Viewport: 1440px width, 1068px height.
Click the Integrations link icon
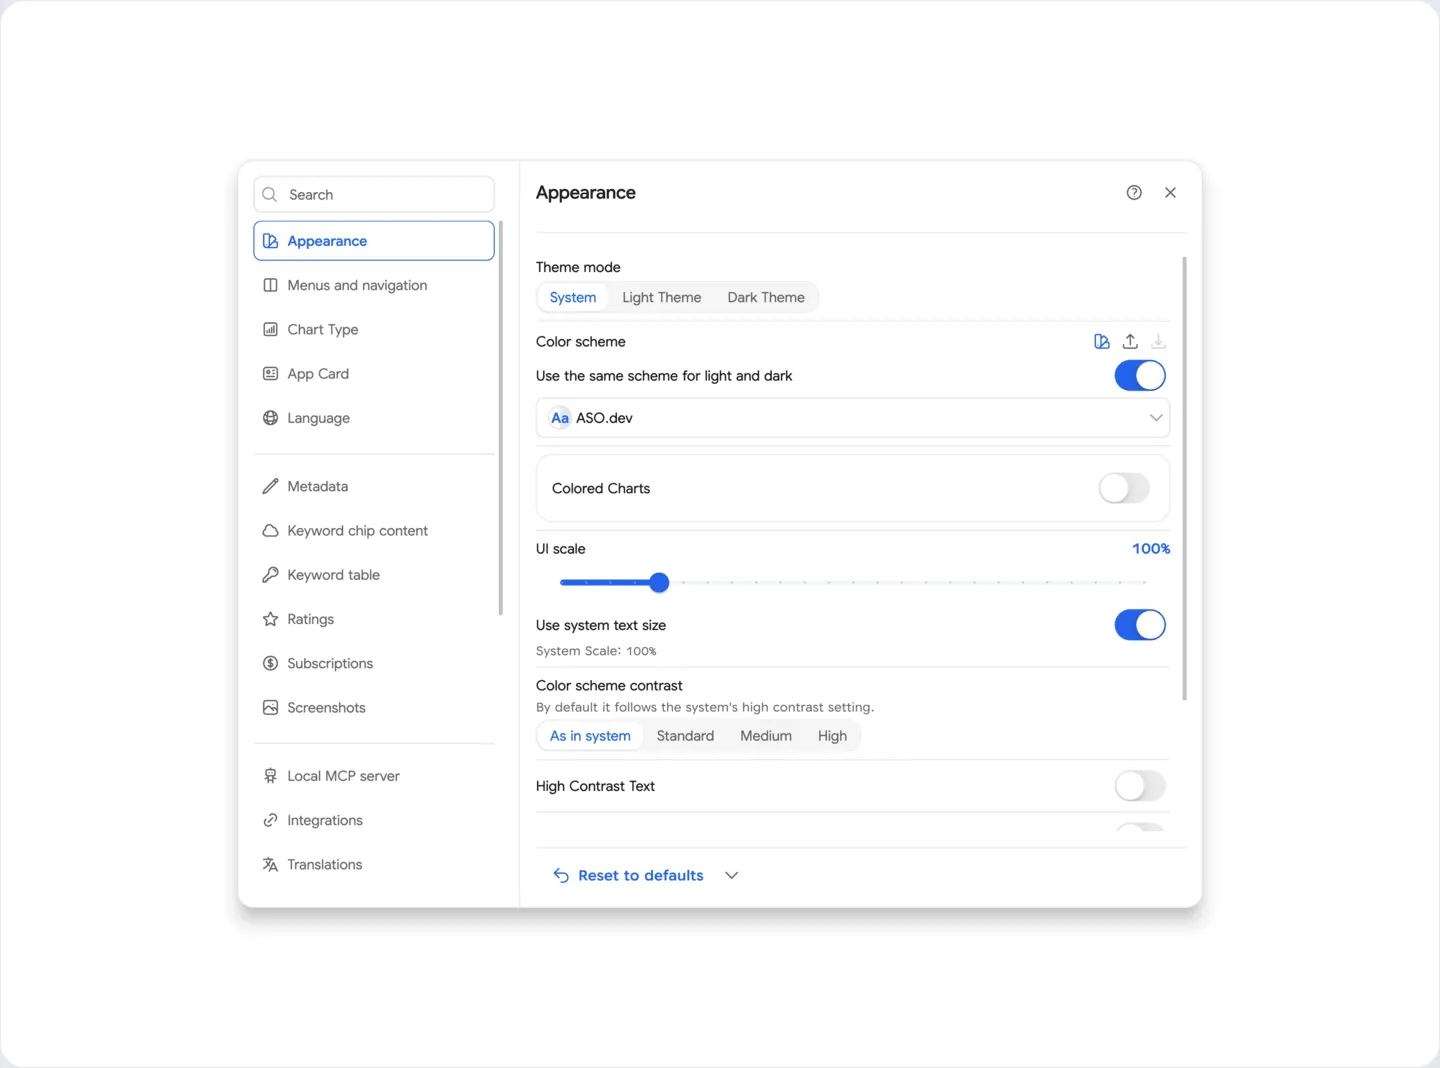point(270,820)
